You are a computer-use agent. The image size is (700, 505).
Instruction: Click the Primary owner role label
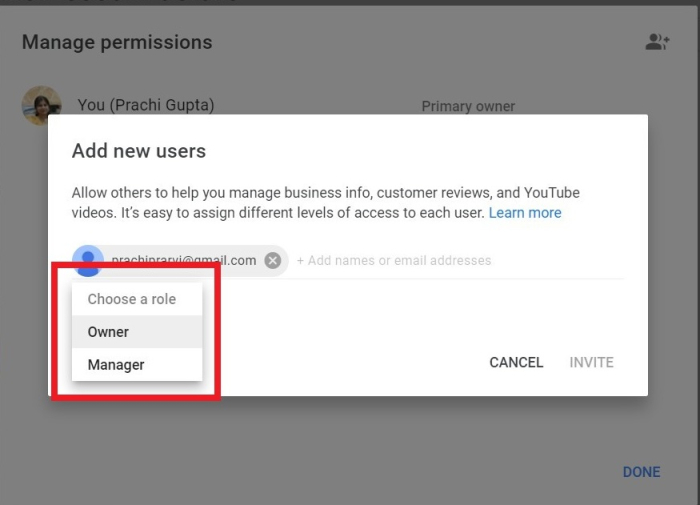[468, 106]
